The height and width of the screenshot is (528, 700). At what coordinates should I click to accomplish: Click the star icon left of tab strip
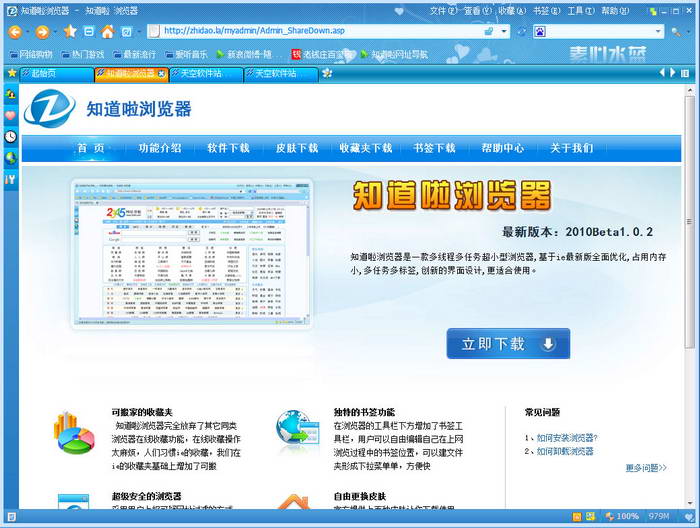(12, 73)
